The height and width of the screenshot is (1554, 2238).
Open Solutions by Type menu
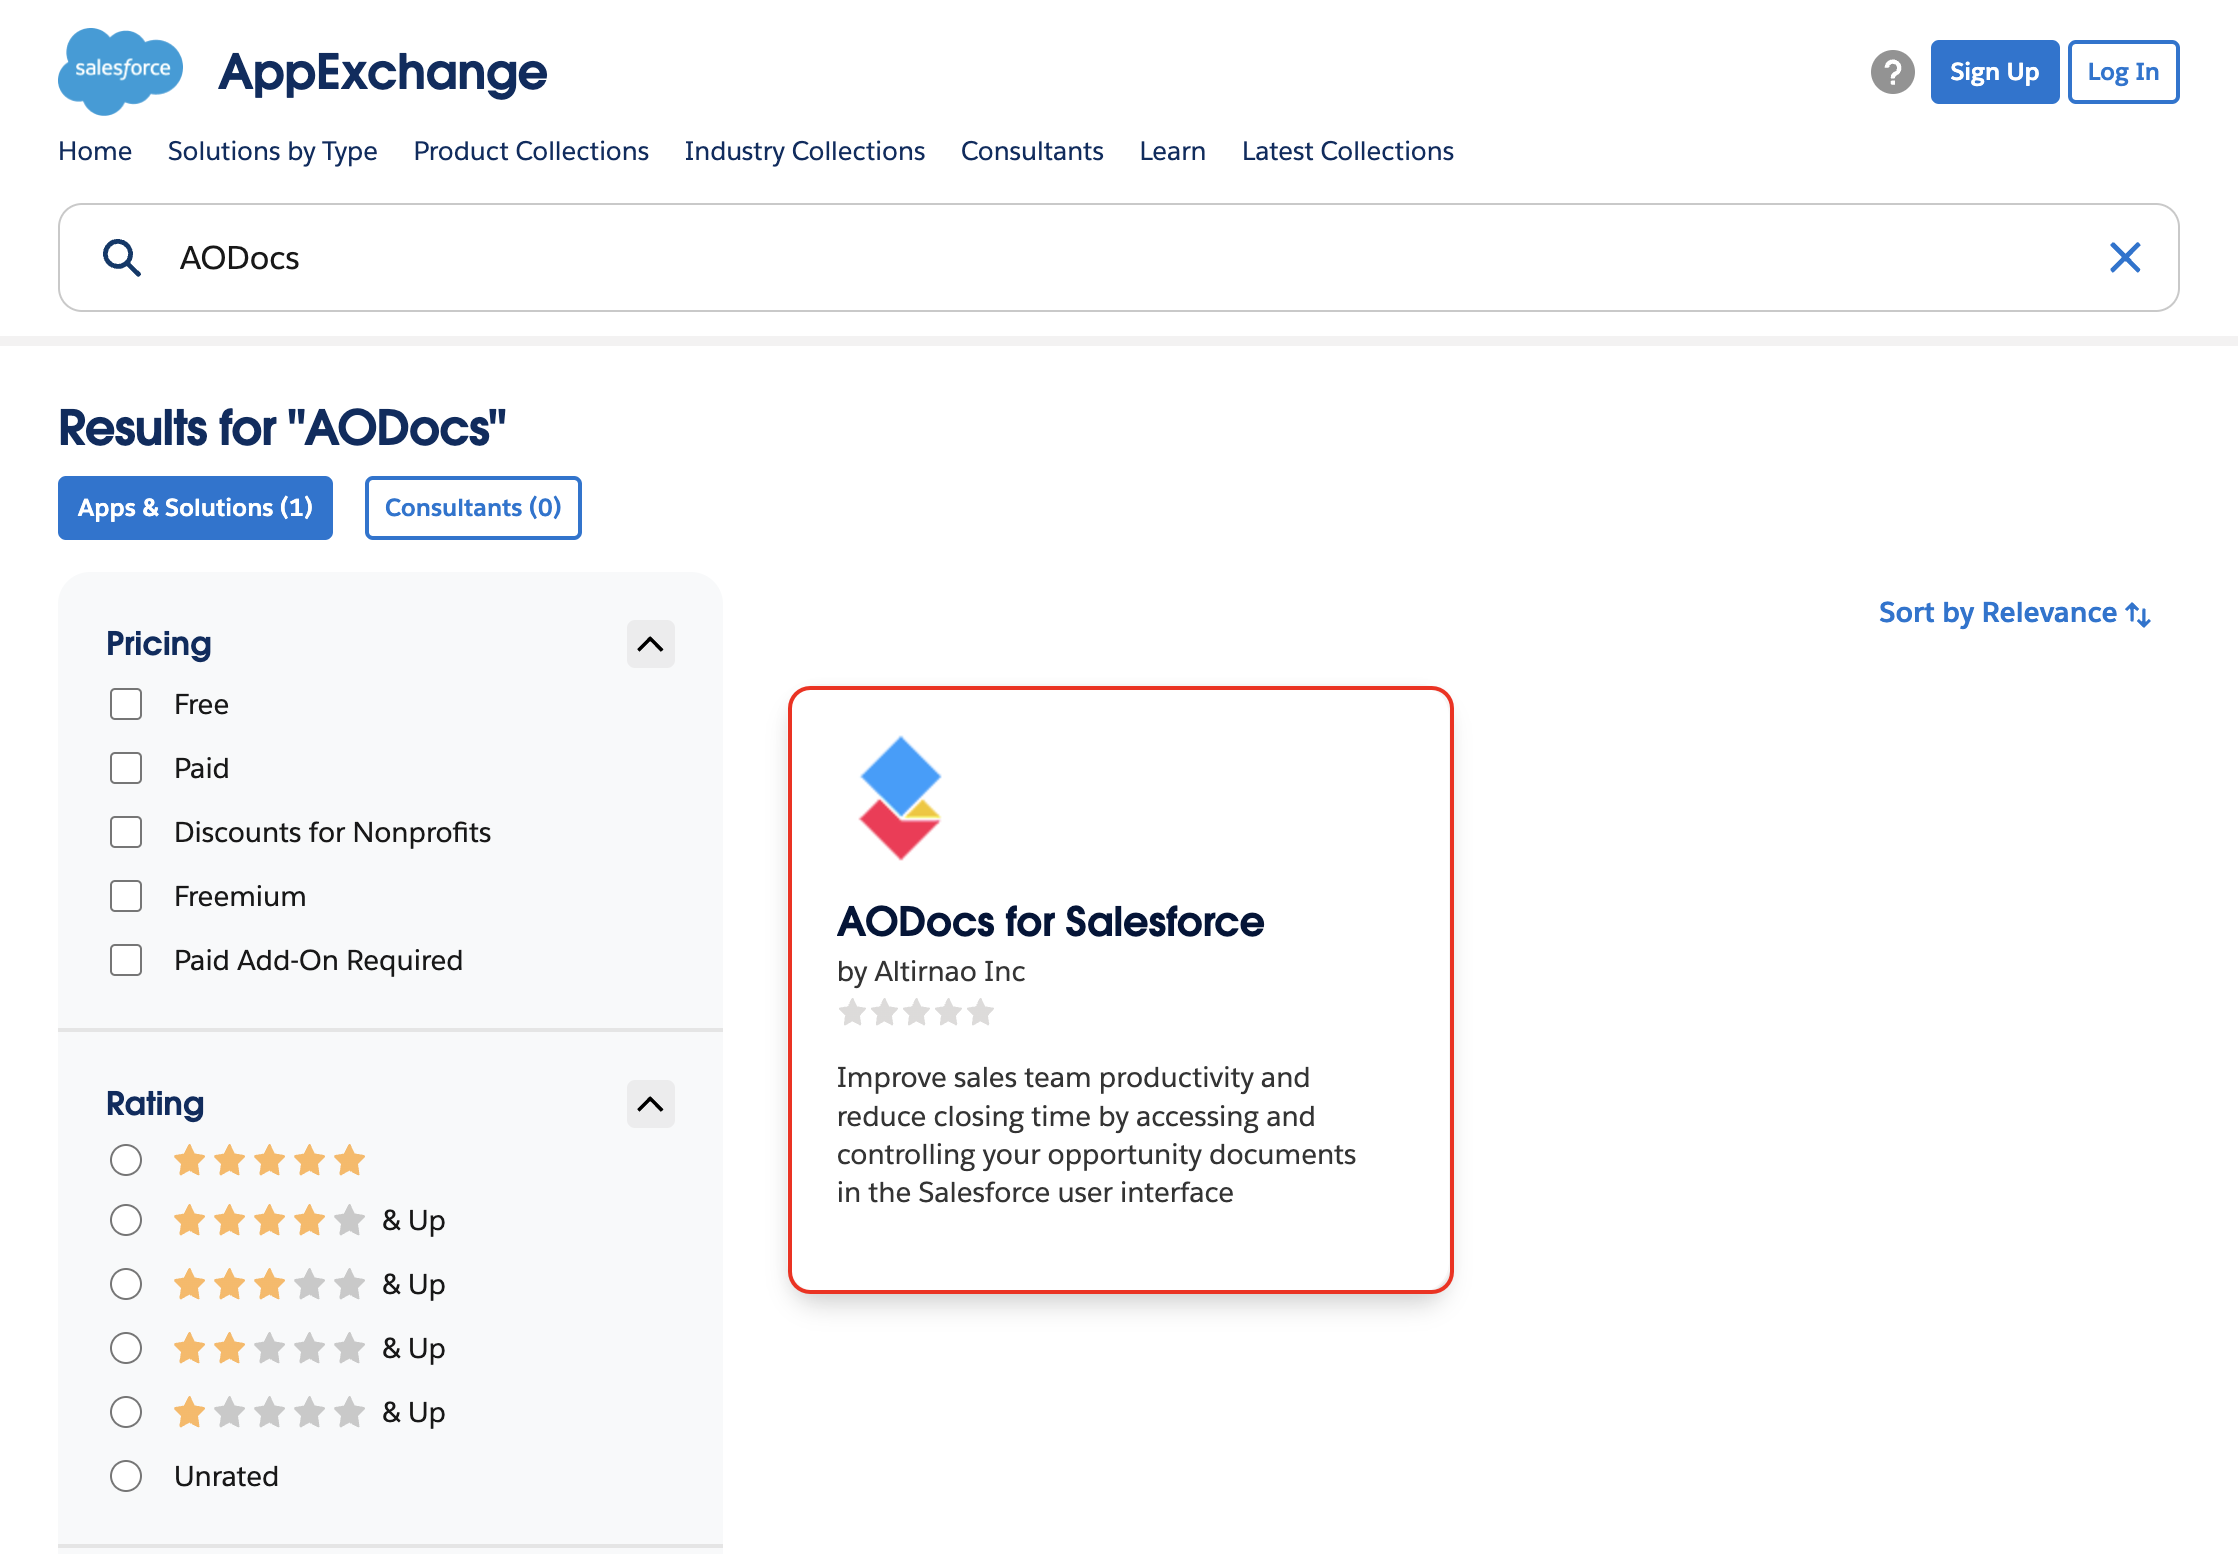[272, 151]
